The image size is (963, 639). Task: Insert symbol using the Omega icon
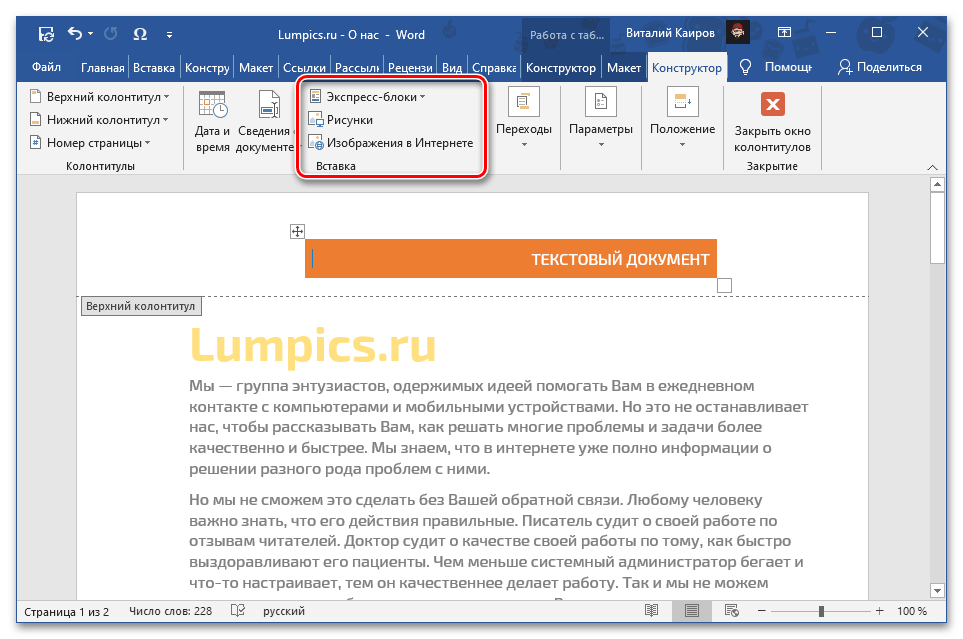[x=140, y=34]
